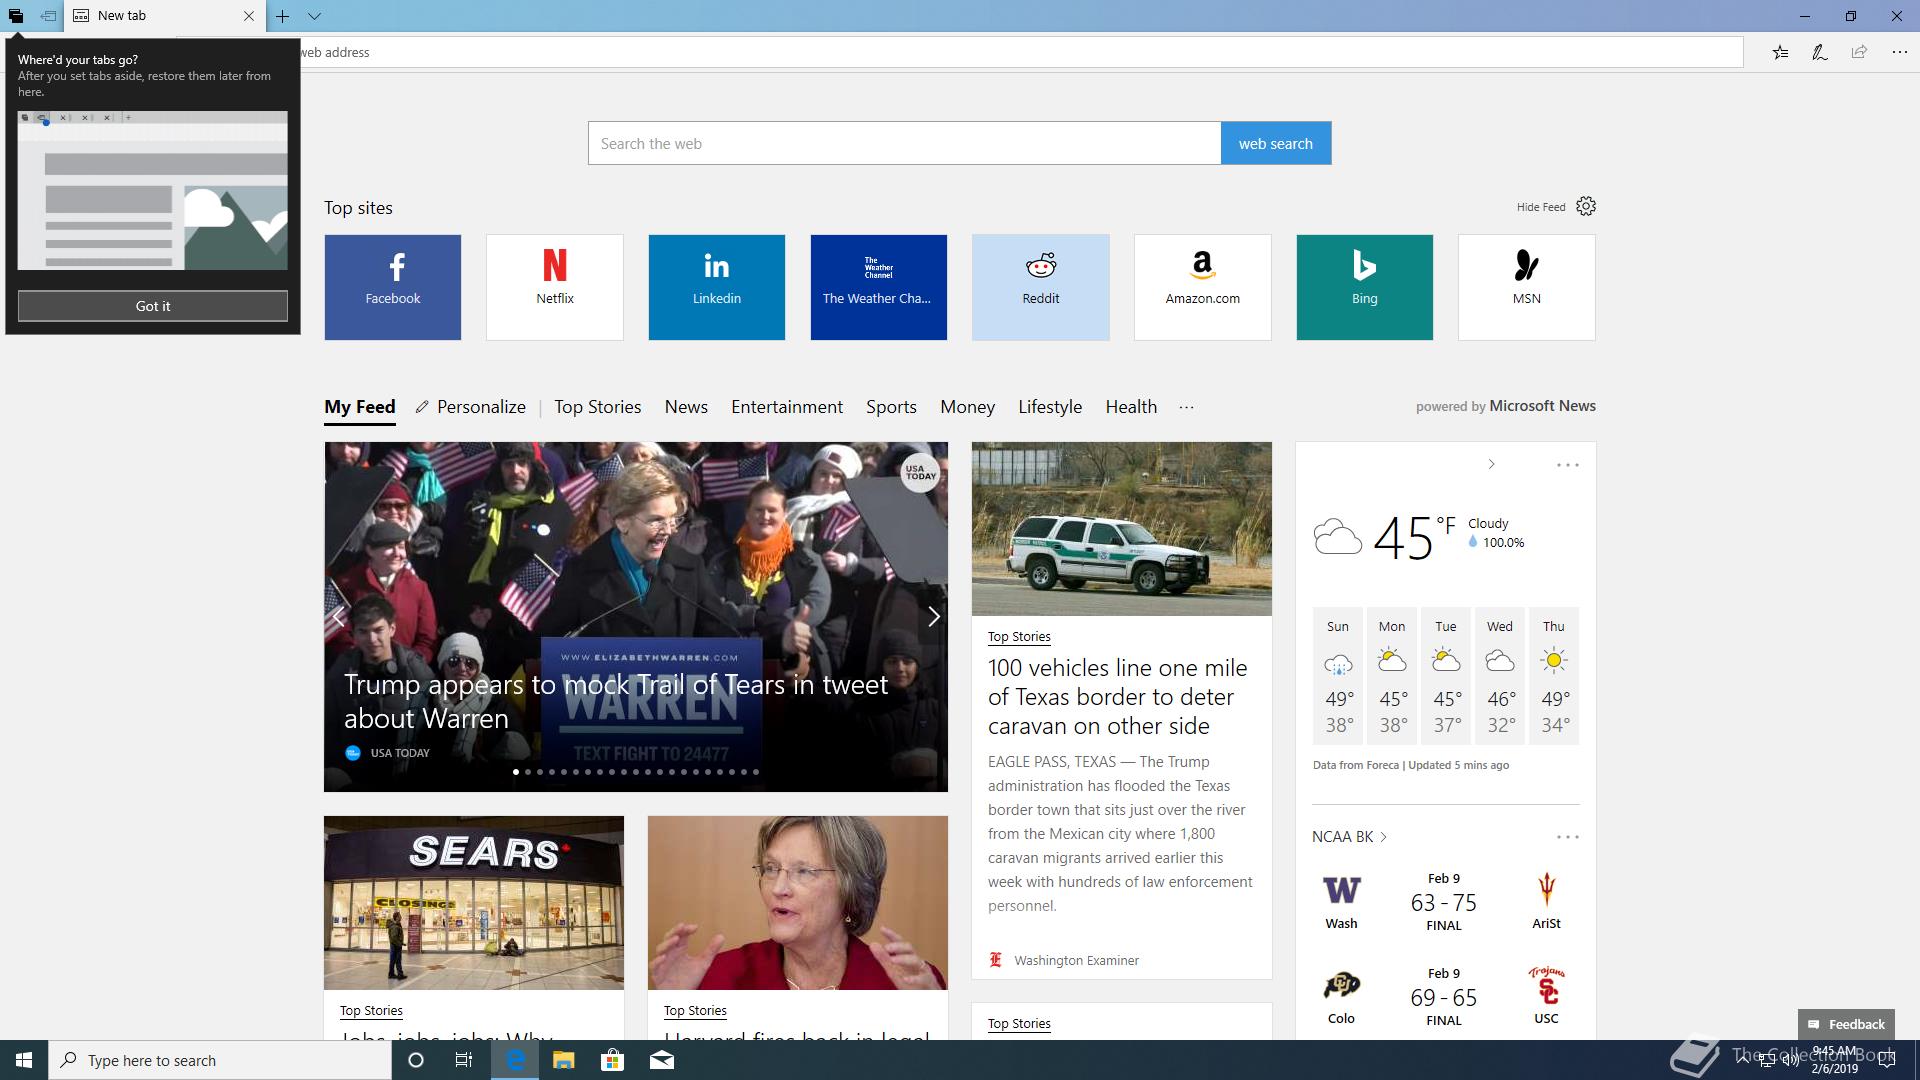Open The Weather Channel tile
The width and height of the screenshot is (1920, 1080).
click(x=879, y=287)
